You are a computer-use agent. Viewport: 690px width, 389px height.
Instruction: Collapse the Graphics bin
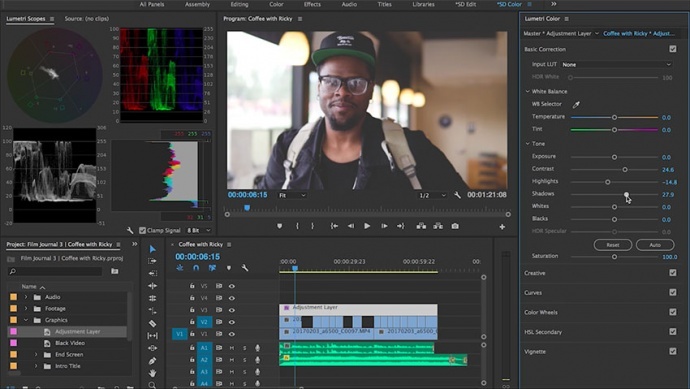coord(26,320)
